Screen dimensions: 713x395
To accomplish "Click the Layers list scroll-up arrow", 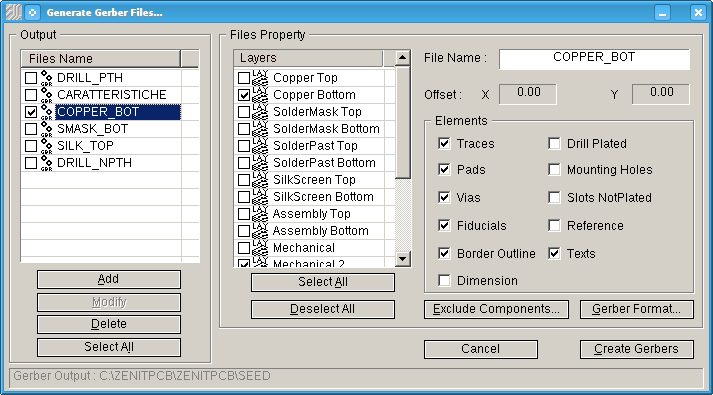I will pyautogui.click(x=402, y=58).
